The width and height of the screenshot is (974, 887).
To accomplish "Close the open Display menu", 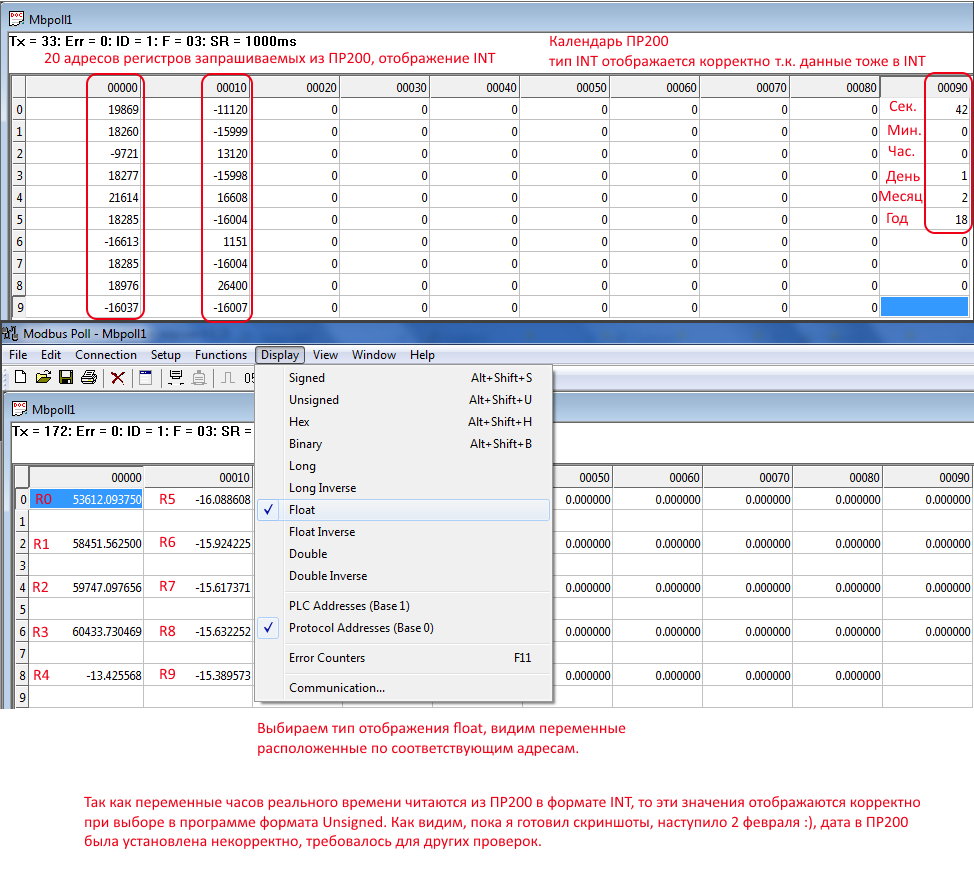I will [280, 355].
